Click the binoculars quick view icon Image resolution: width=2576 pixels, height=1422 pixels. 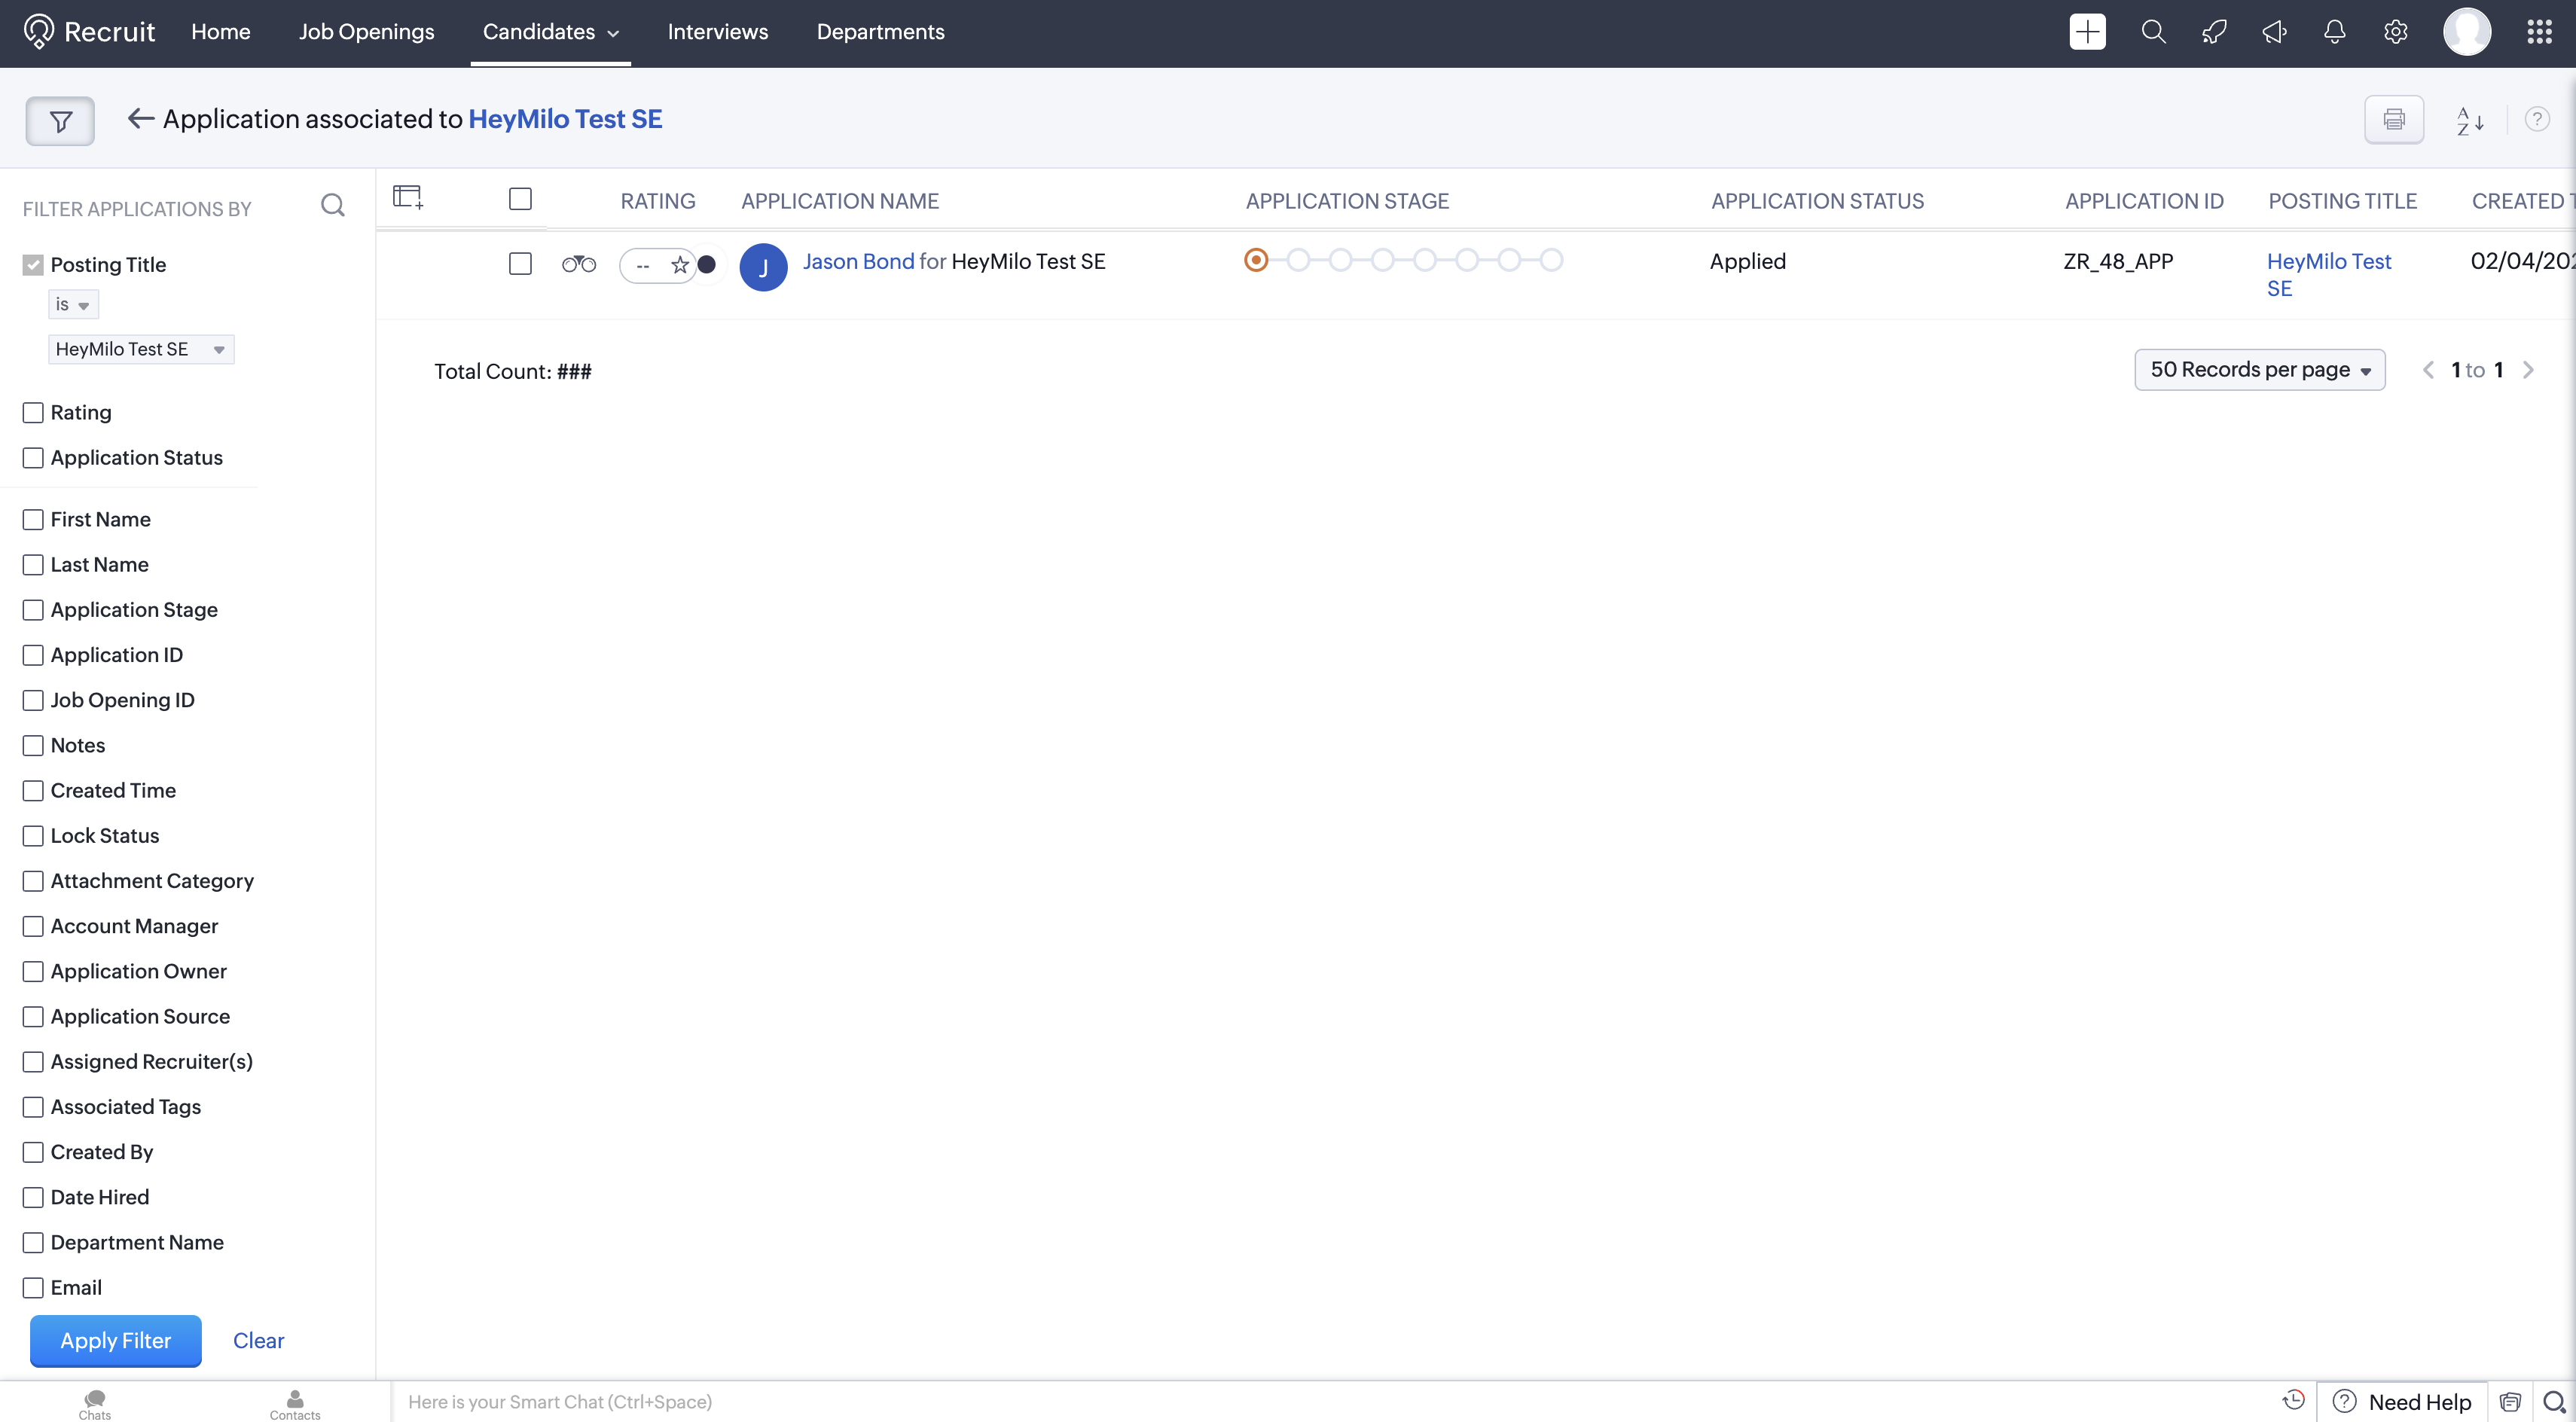578,264
